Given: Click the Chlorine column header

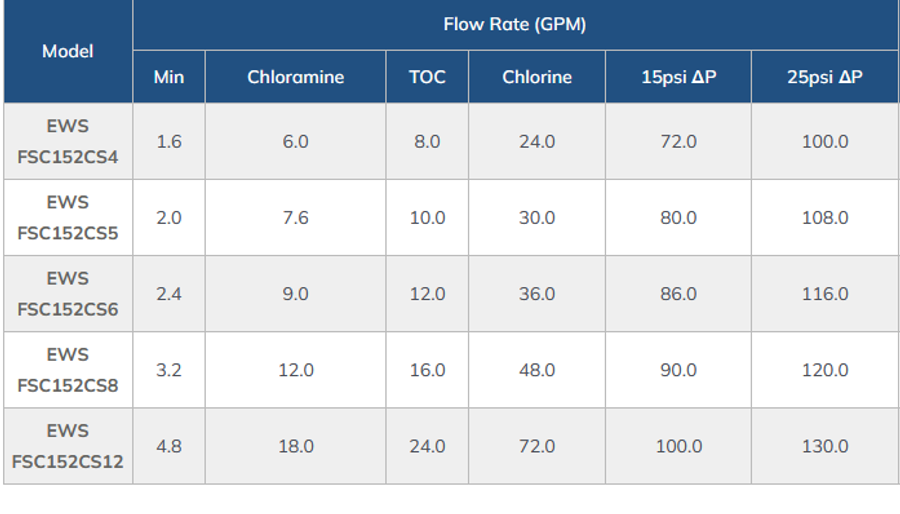Looking at the screenshot, I should pyautogui.click(x=537, y=77).
